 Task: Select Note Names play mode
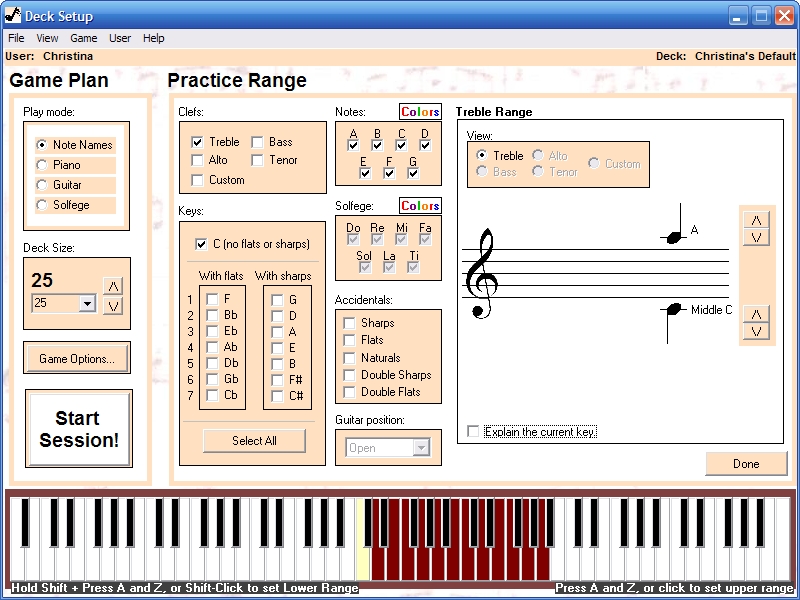pos(76,145)
